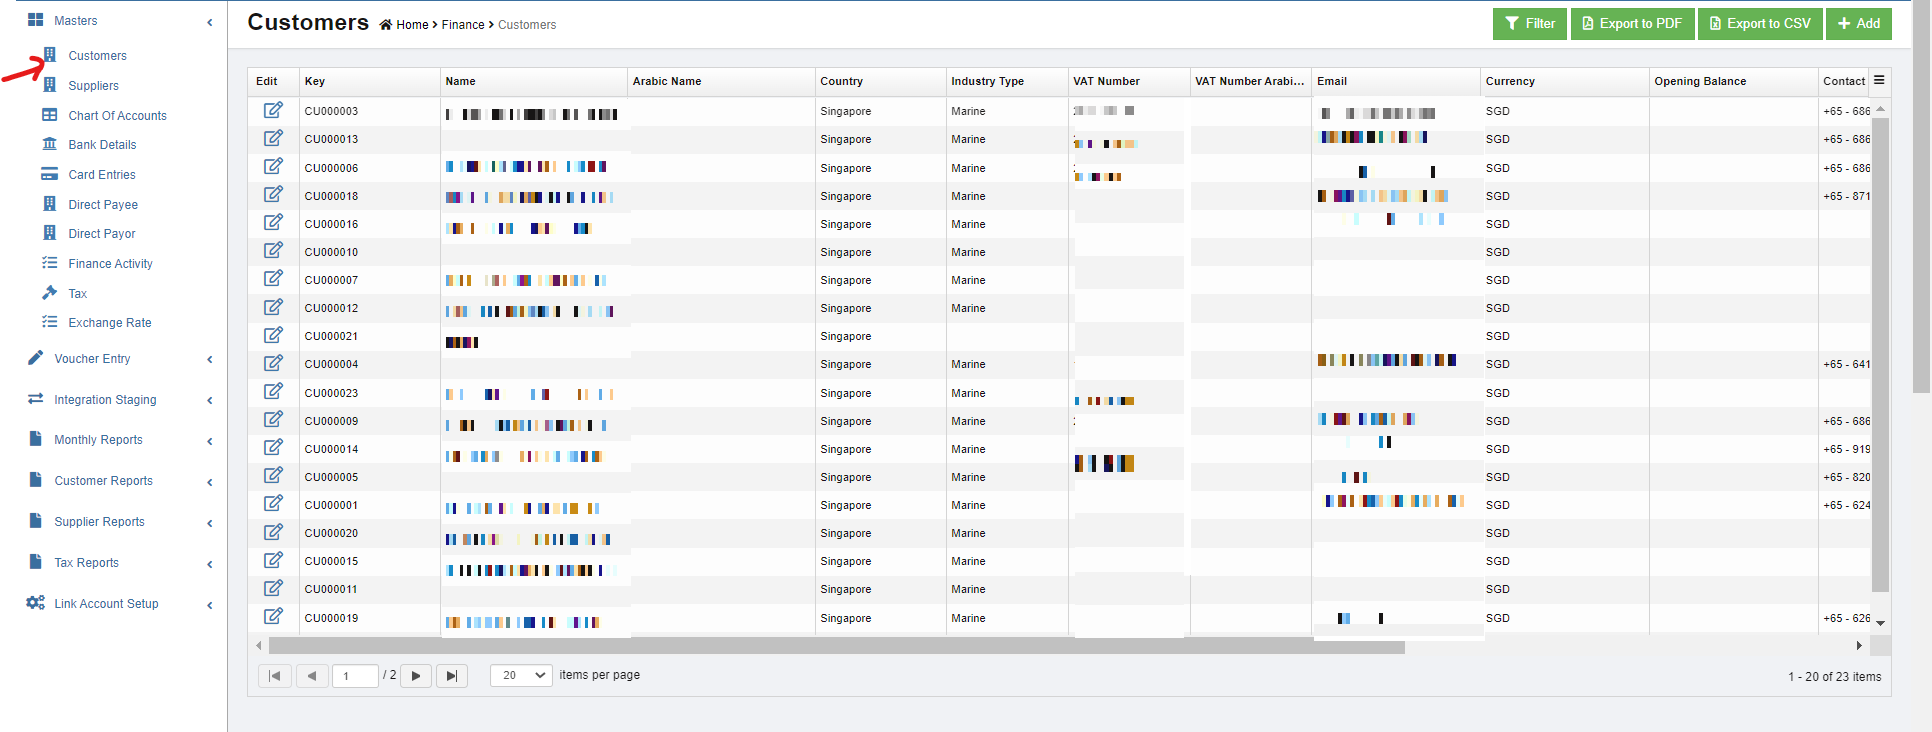Click the Card Entries card icon
Screen dimensions: 1932x732
49,174
